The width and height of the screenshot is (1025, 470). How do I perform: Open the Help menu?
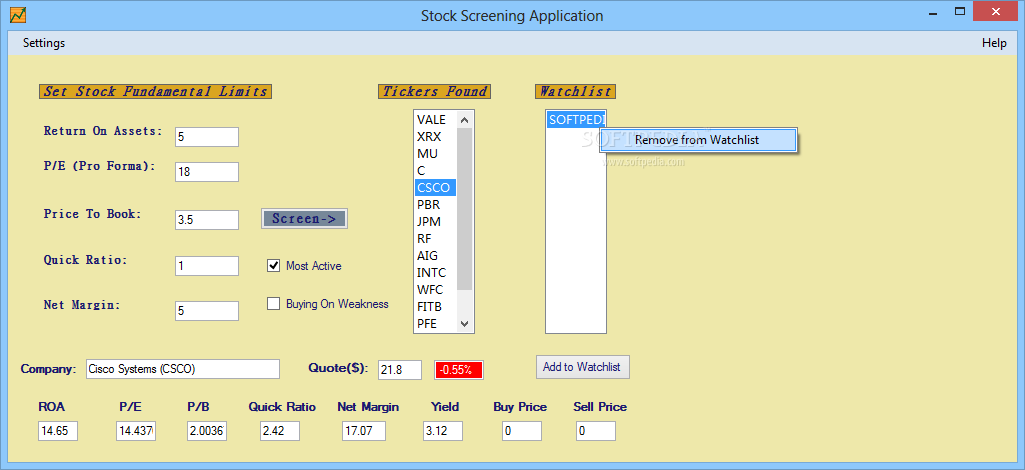tap(994, 43)
